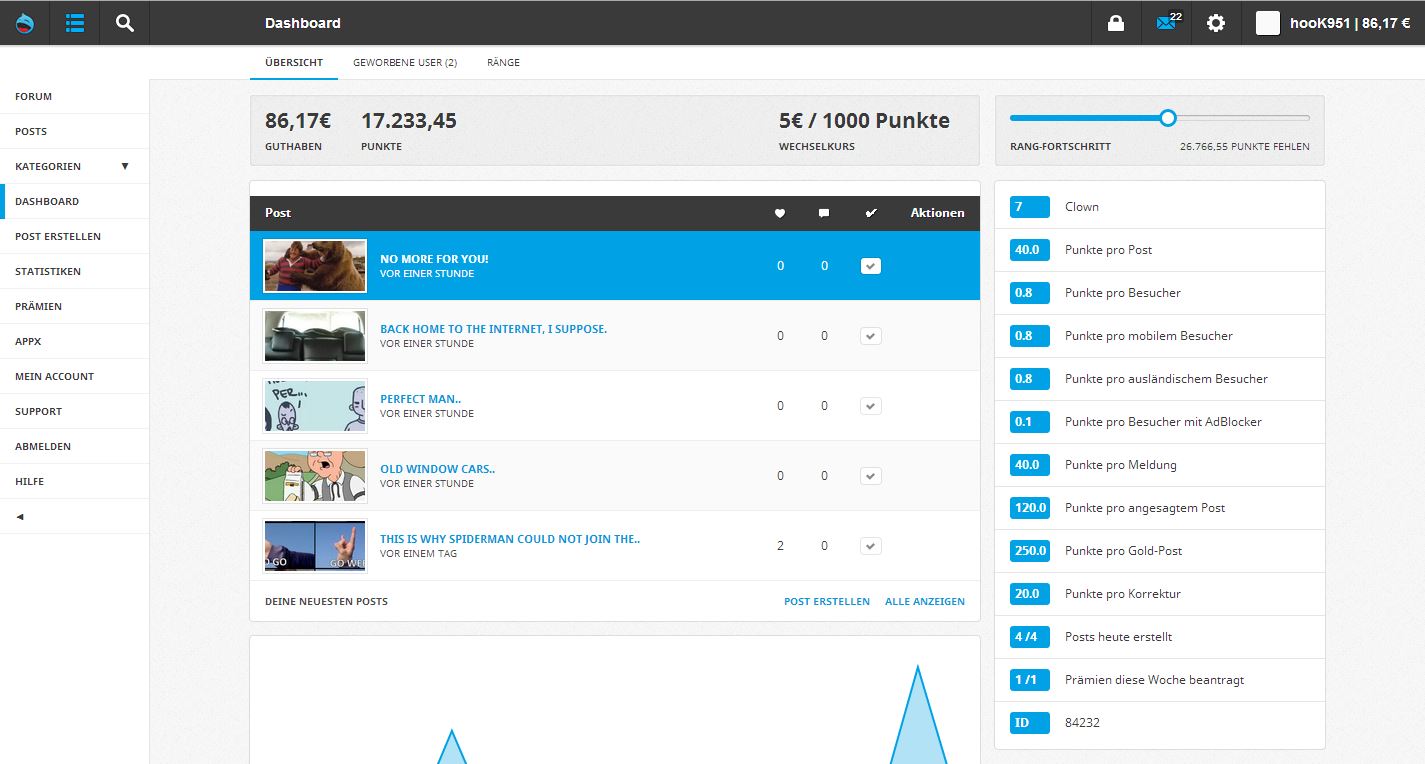Toggle the list menu icon in header

pos(75,23)
